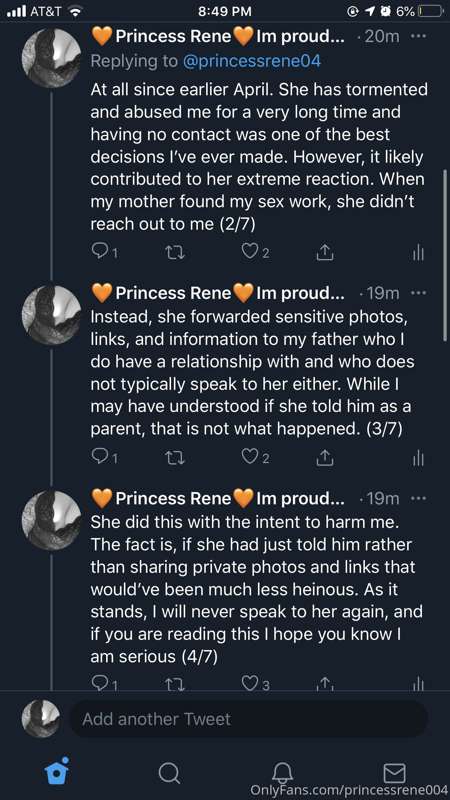The height and width of the screenshot is (800, 450).
Task: Click the thread scrollbar indicator
Action: pos(445,253)
